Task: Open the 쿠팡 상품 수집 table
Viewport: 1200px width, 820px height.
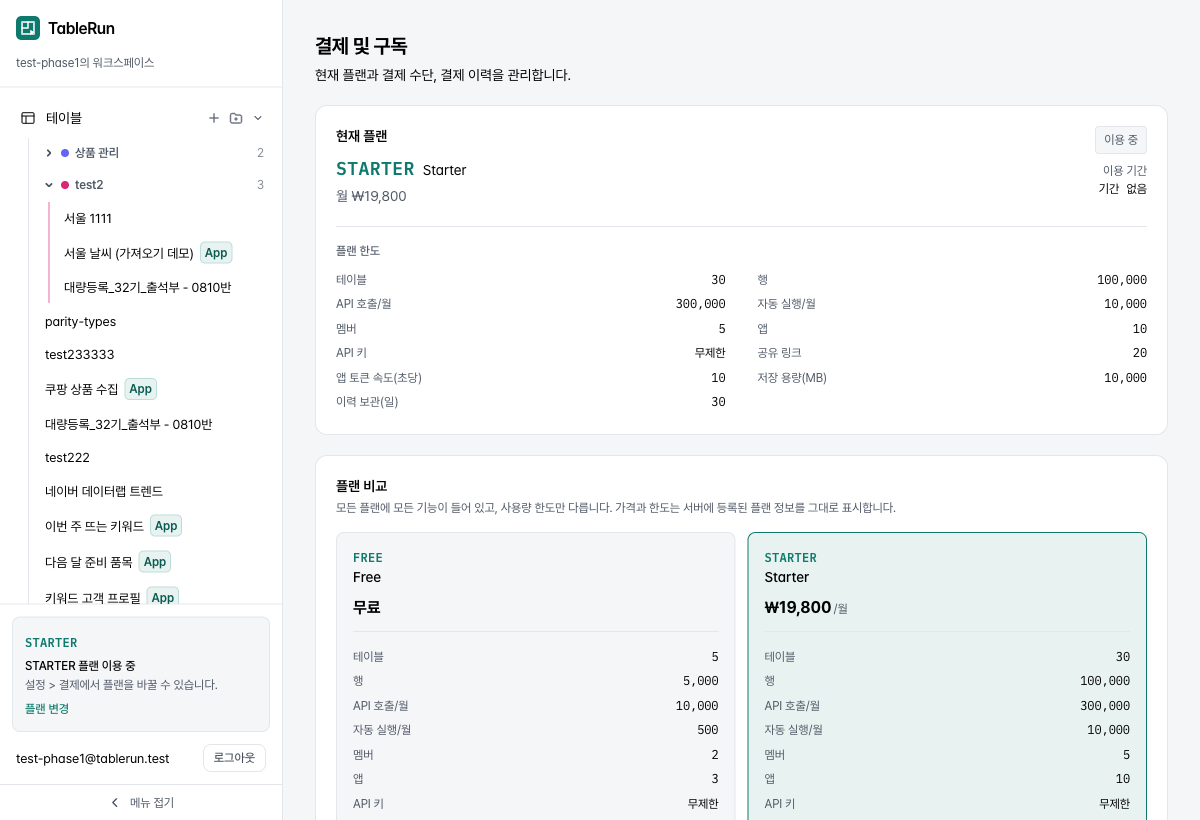Action: pos(81,389)
